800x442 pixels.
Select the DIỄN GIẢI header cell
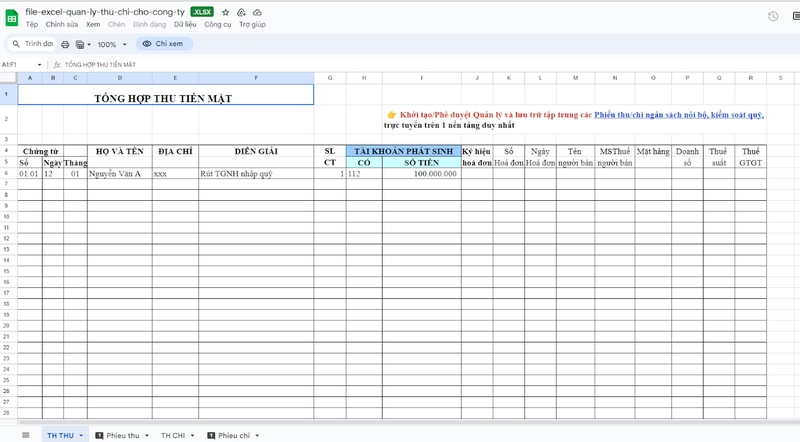(x=256, y=151)
